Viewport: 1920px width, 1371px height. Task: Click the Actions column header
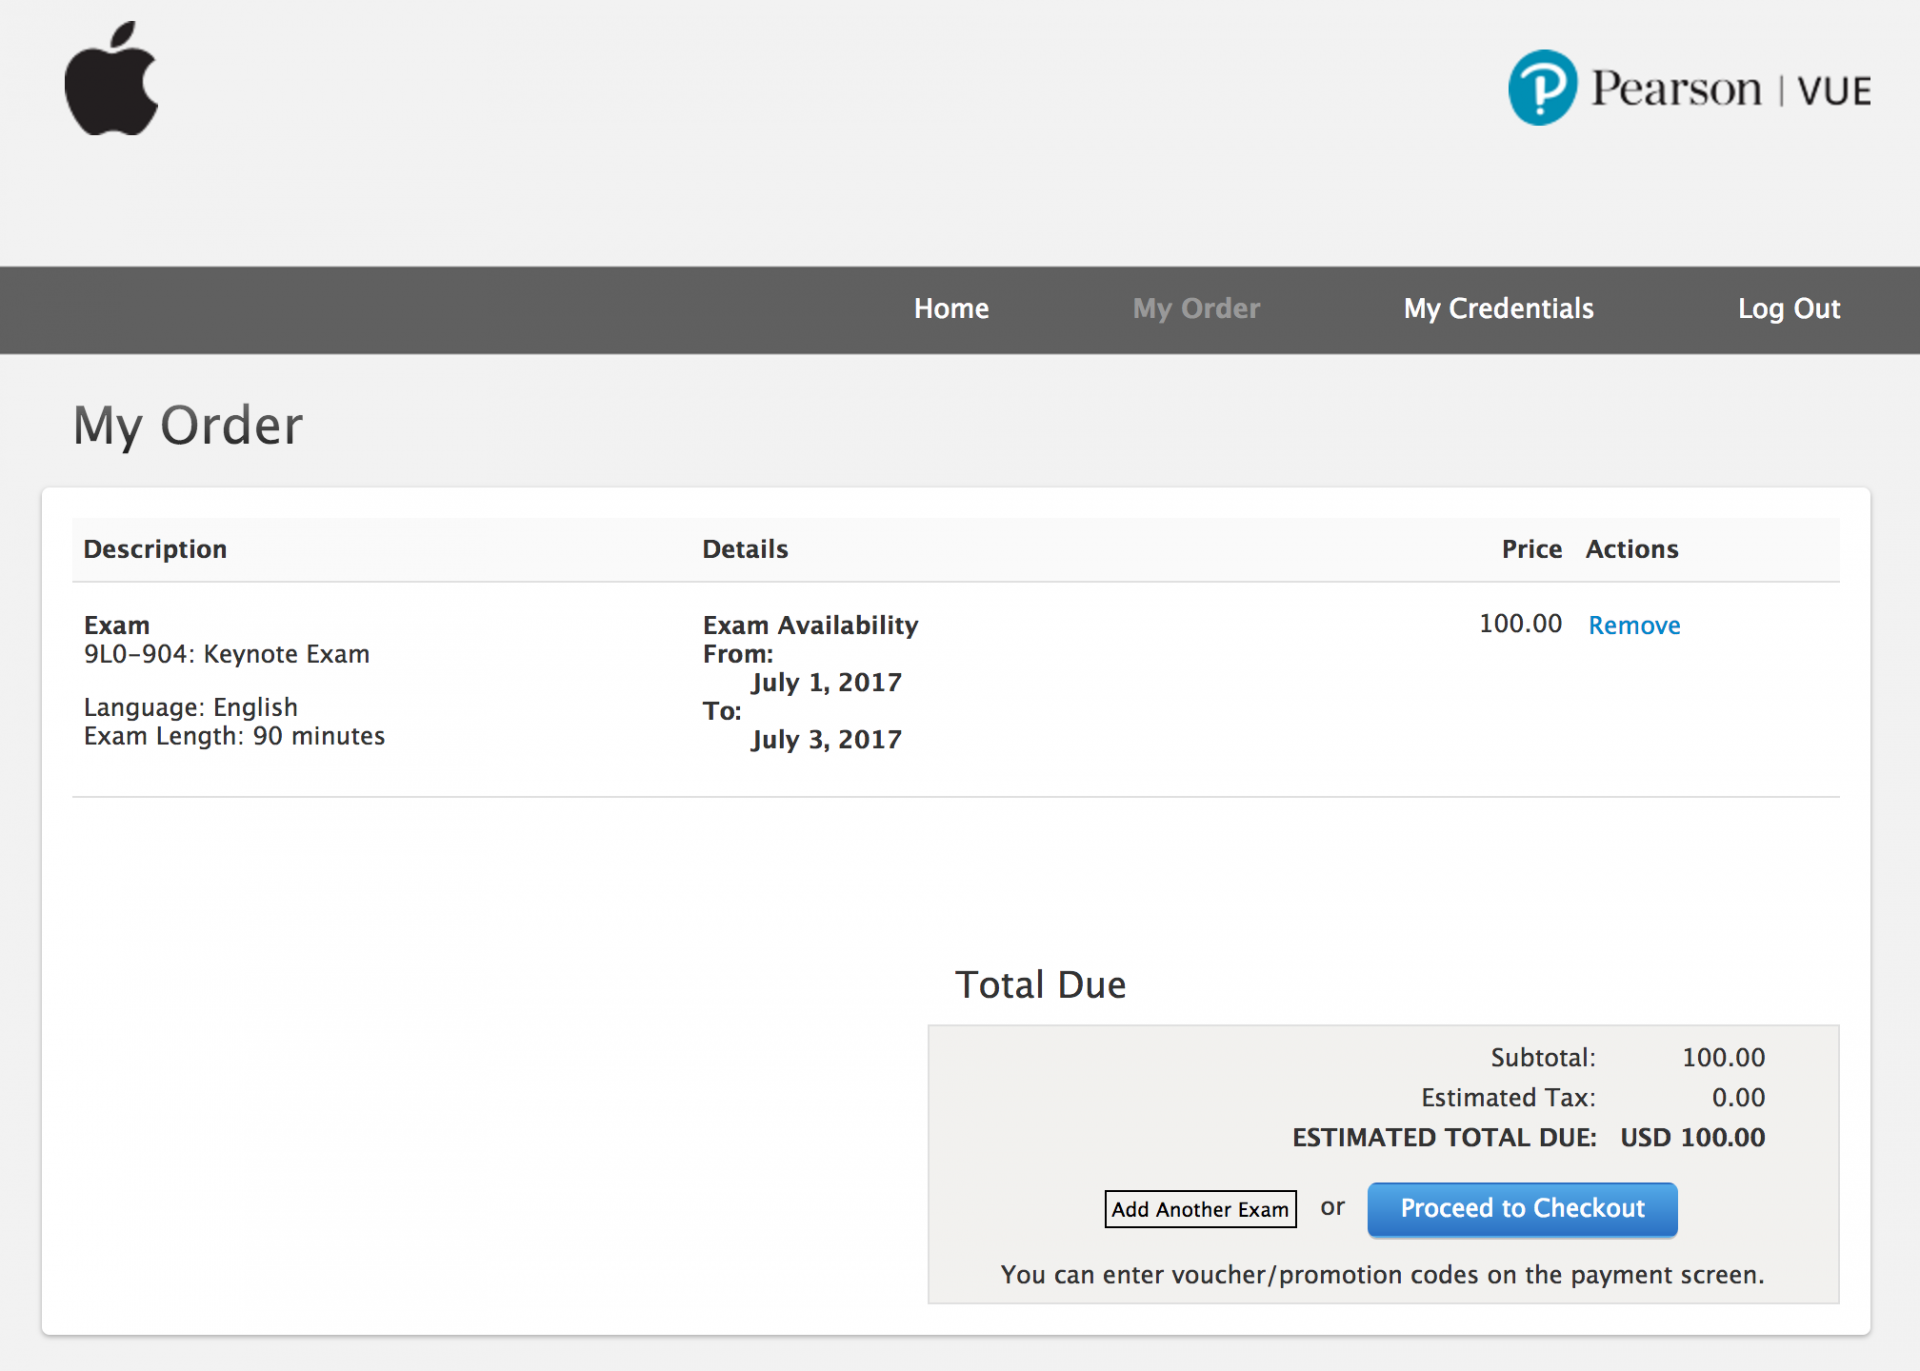pos(1631,549)
